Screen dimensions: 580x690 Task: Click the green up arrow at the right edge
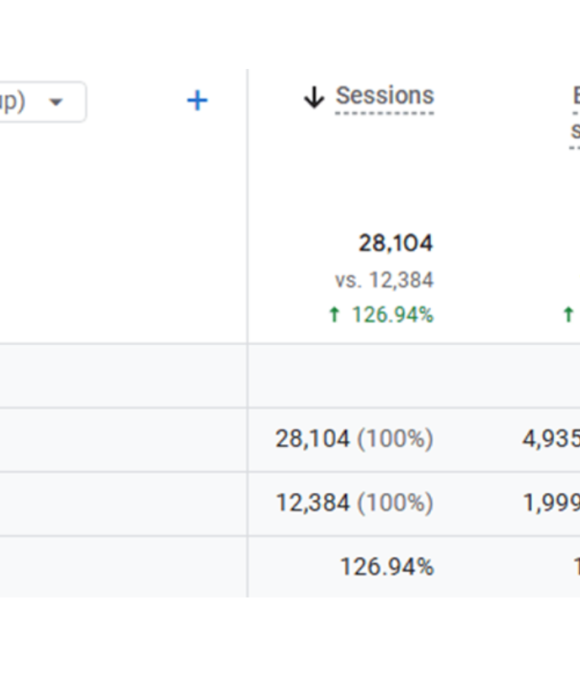click(x=568, y=315)
